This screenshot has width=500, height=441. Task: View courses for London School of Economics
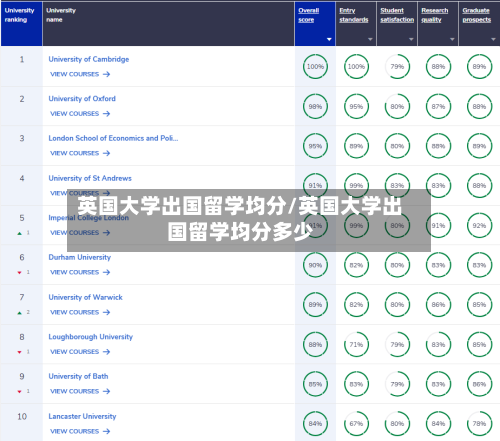[x=80, y=153]
